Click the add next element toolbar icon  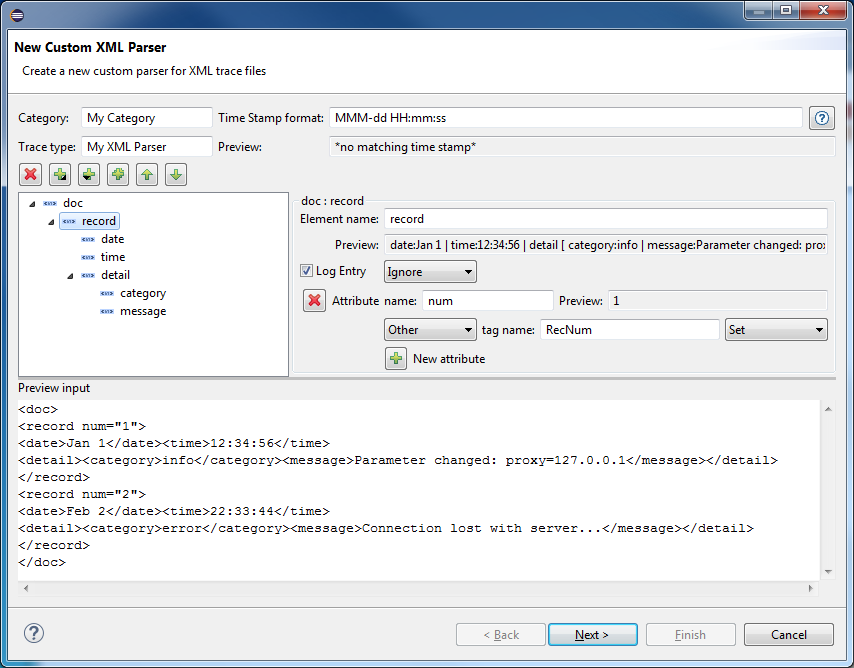point(60,175)
